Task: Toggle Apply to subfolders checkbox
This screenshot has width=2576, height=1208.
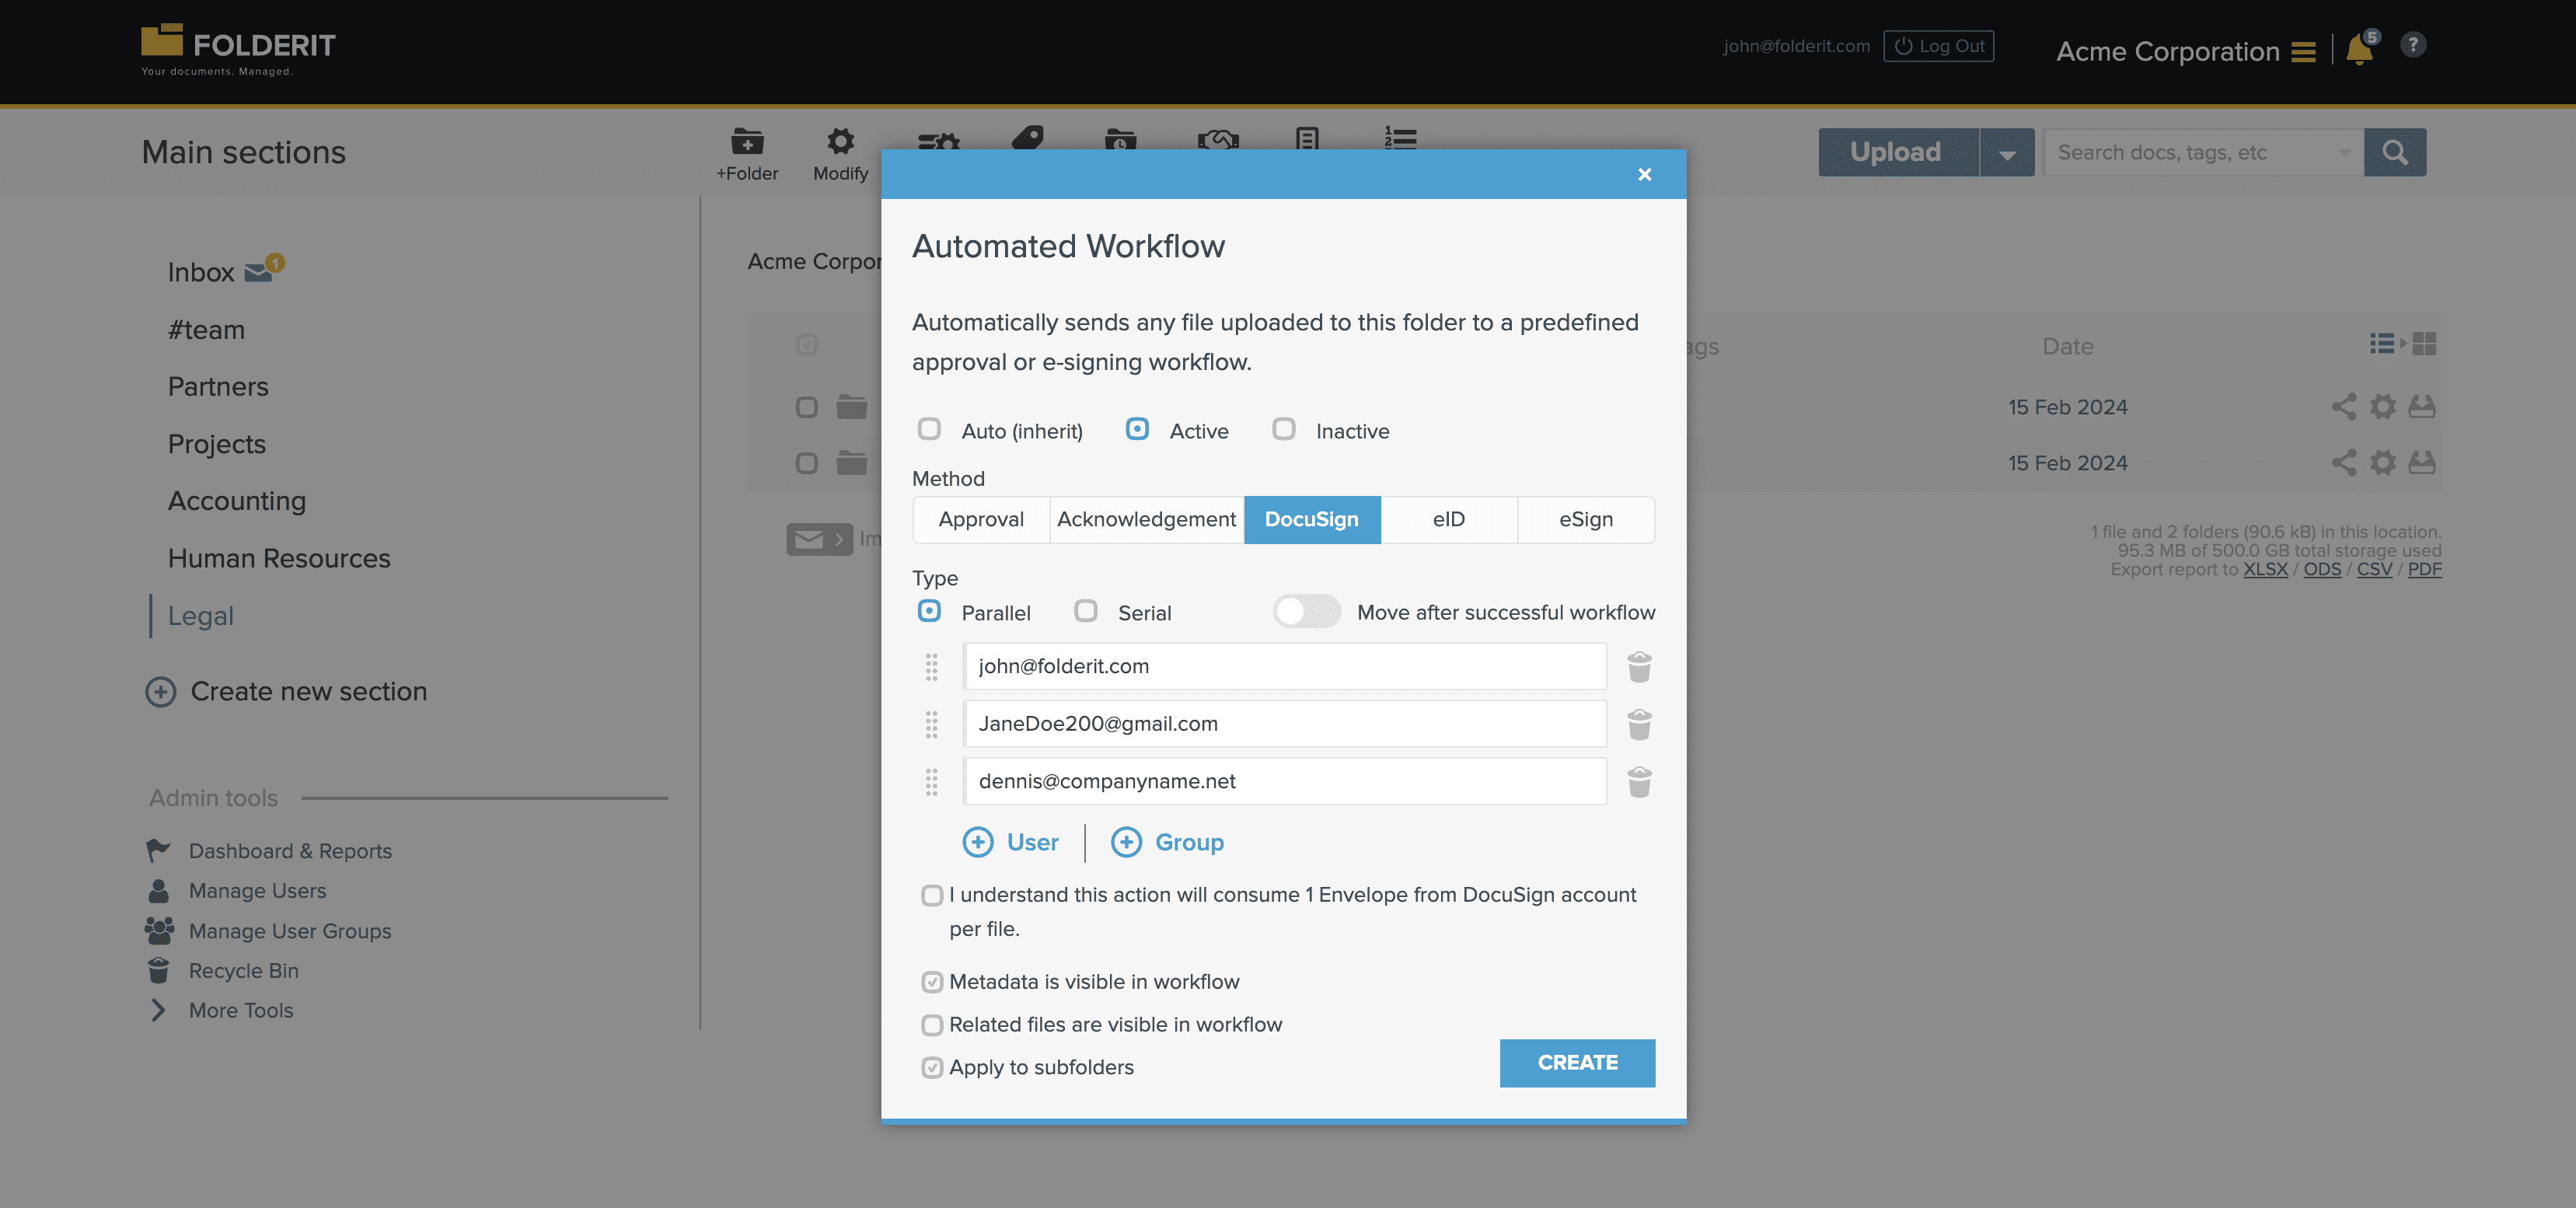Action: tap(931, 1068)
